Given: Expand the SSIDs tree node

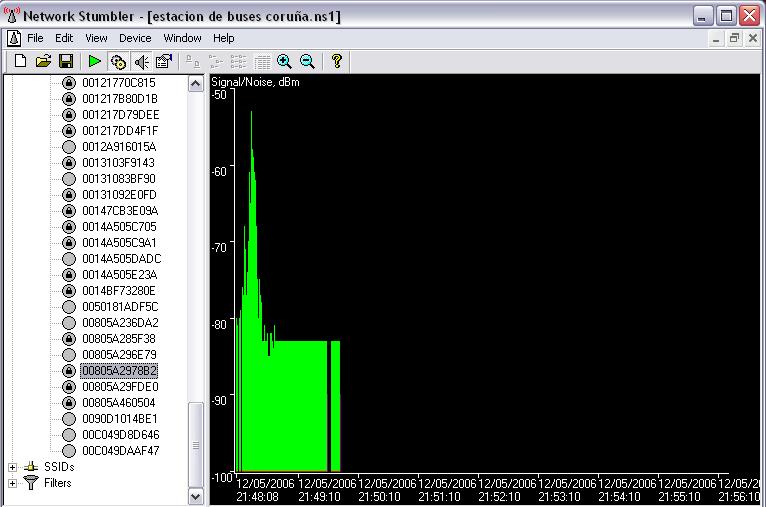Looking at the screenshot, I should click(x=12, y=467).
